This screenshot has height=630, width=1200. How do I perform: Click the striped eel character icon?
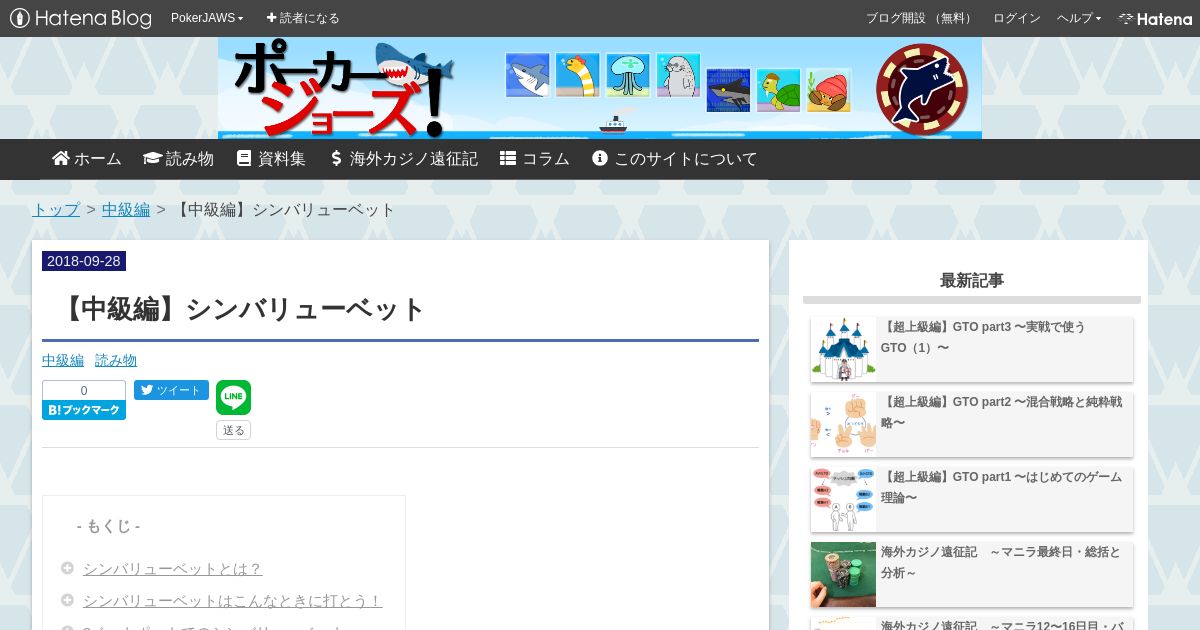point(577,75)
